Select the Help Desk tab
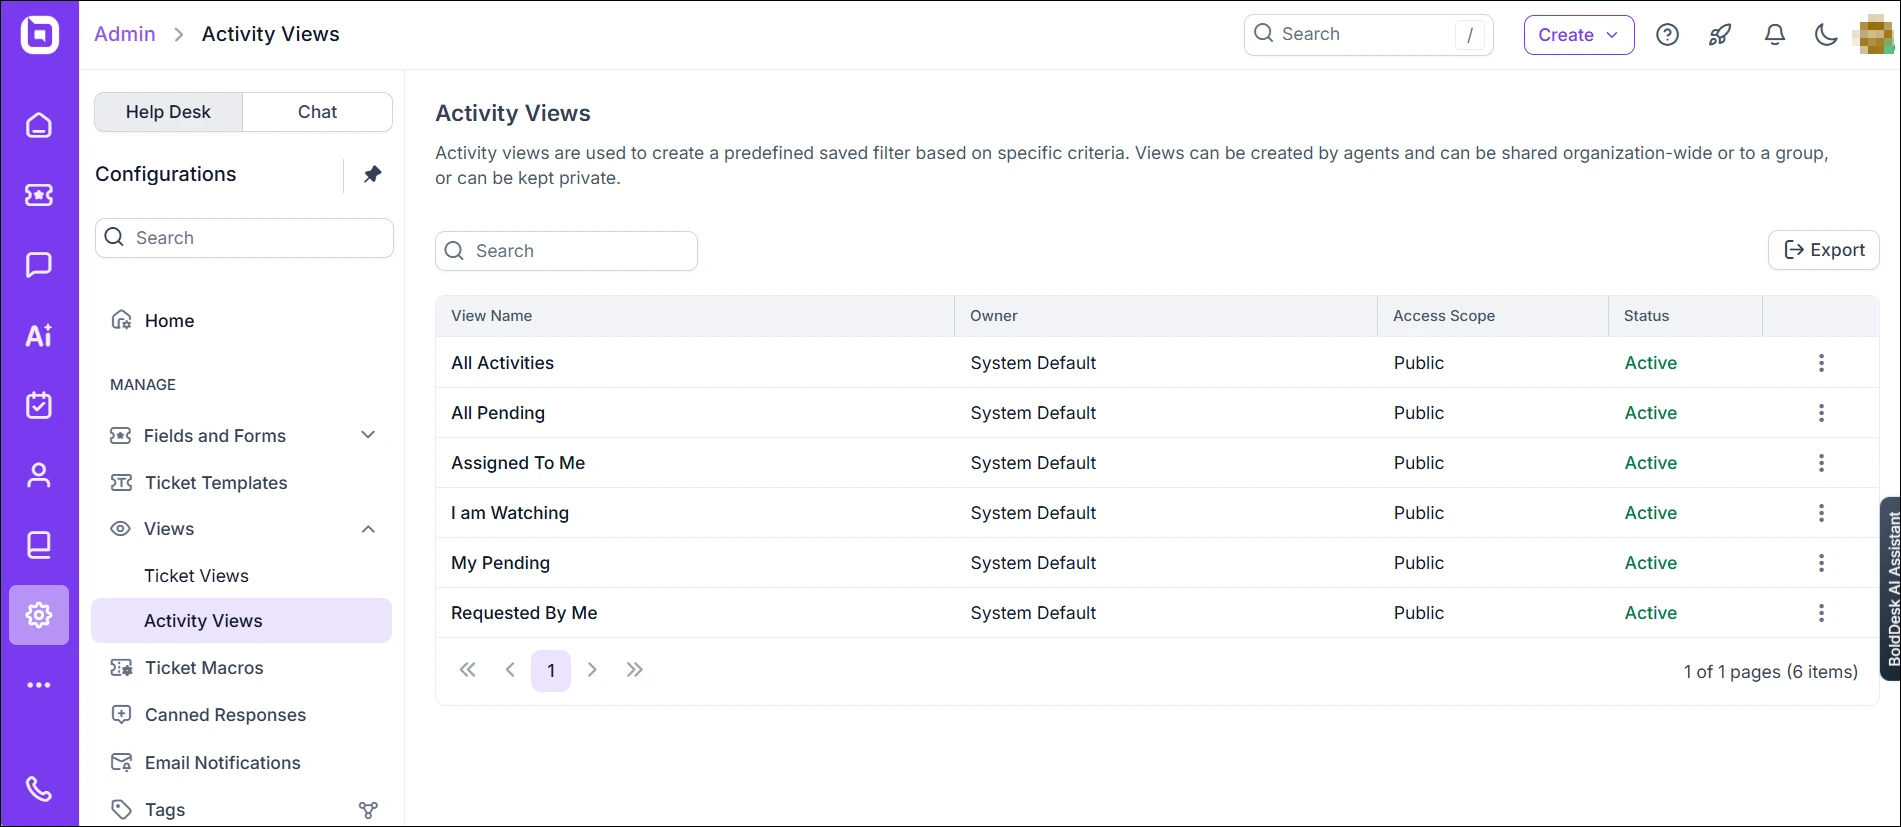The width and height of the screenshot is (1901, 827). point(168,112)
